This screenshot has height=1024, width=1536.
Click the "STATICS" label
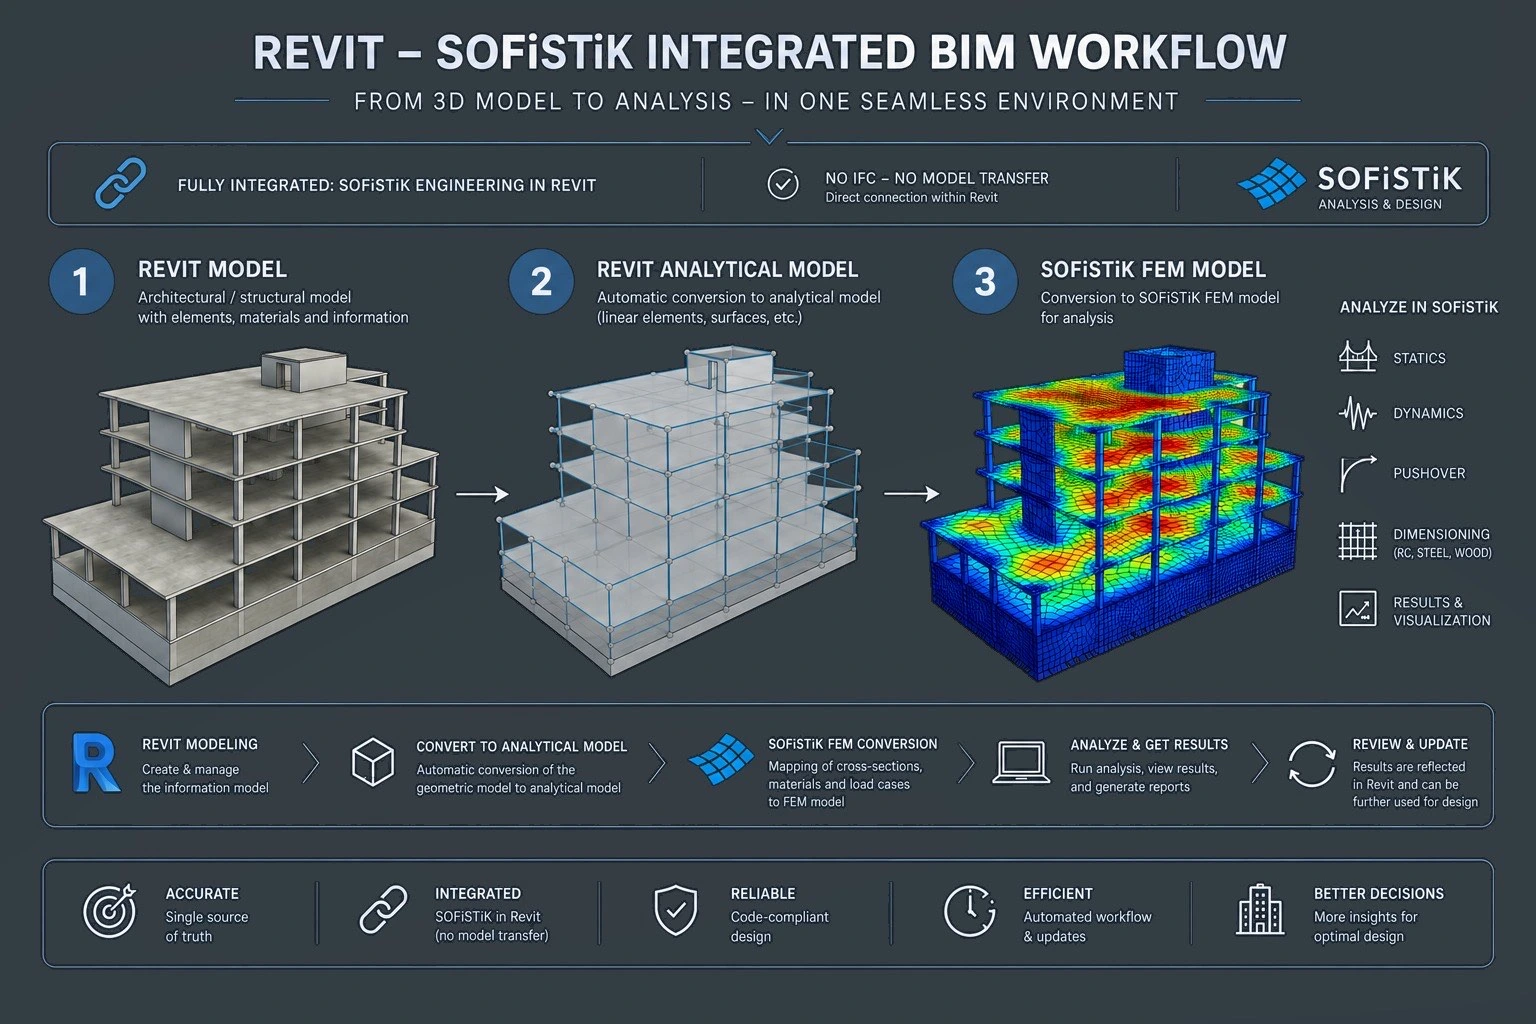coord(1419,358)
